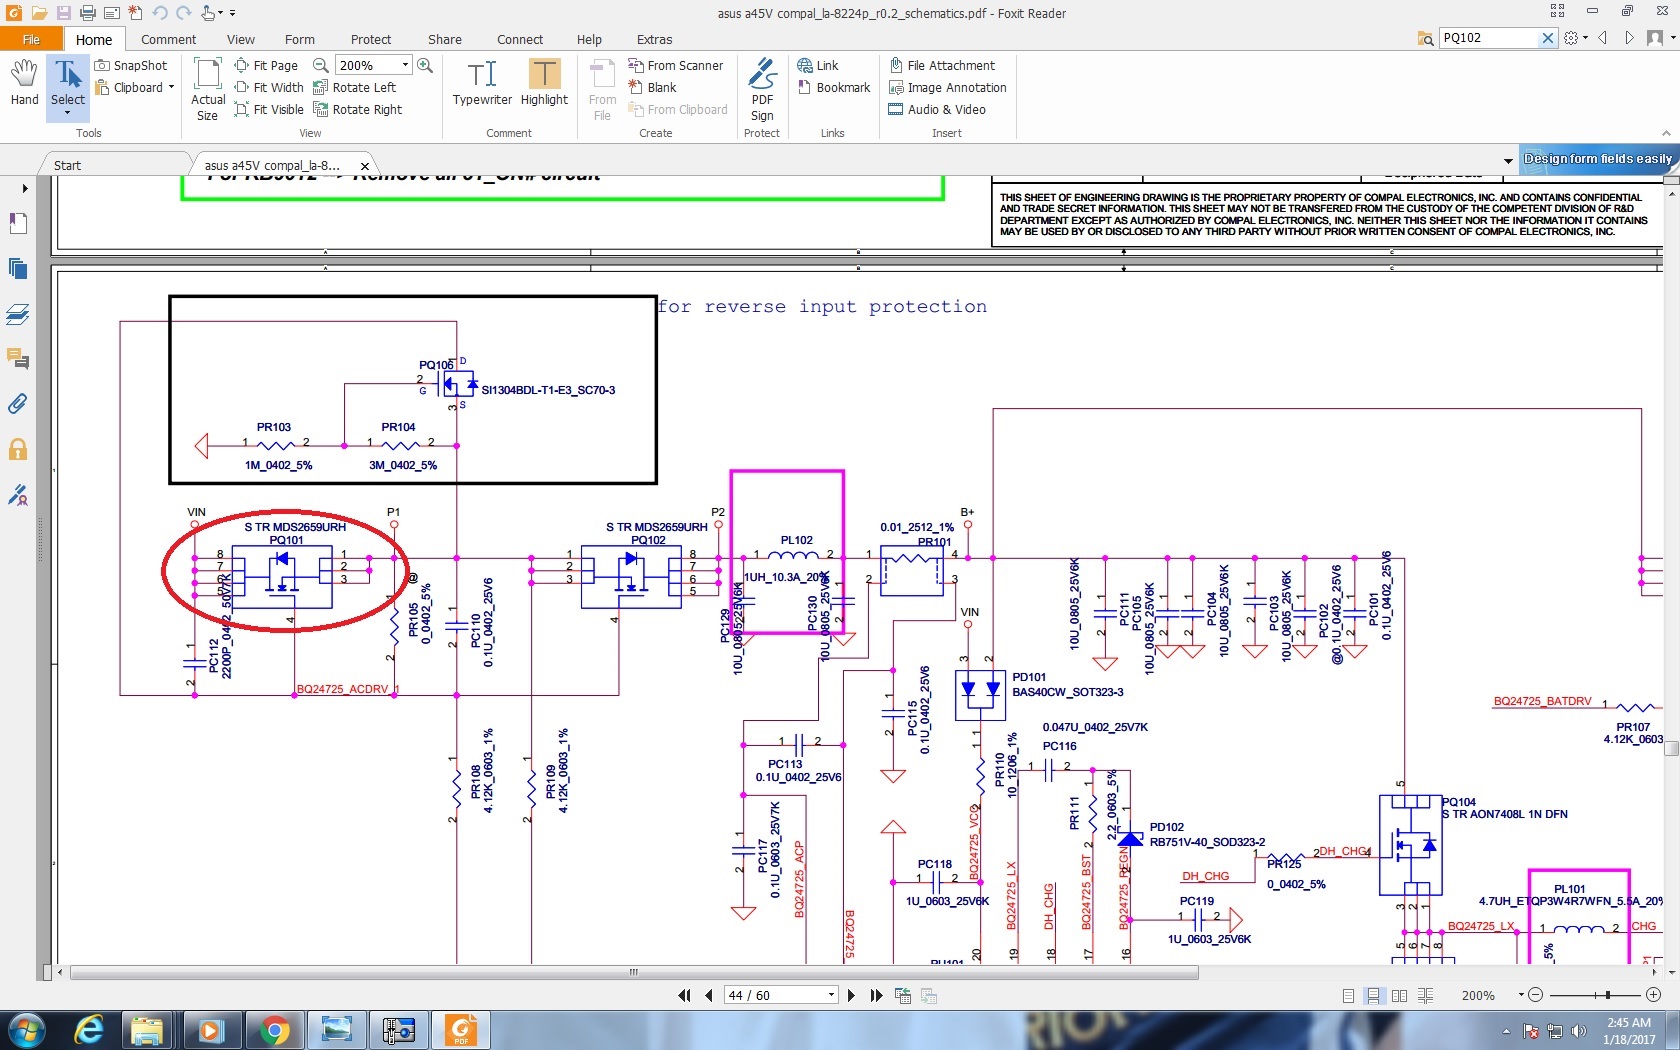Open the attachments panel paperclip icon

18,404
